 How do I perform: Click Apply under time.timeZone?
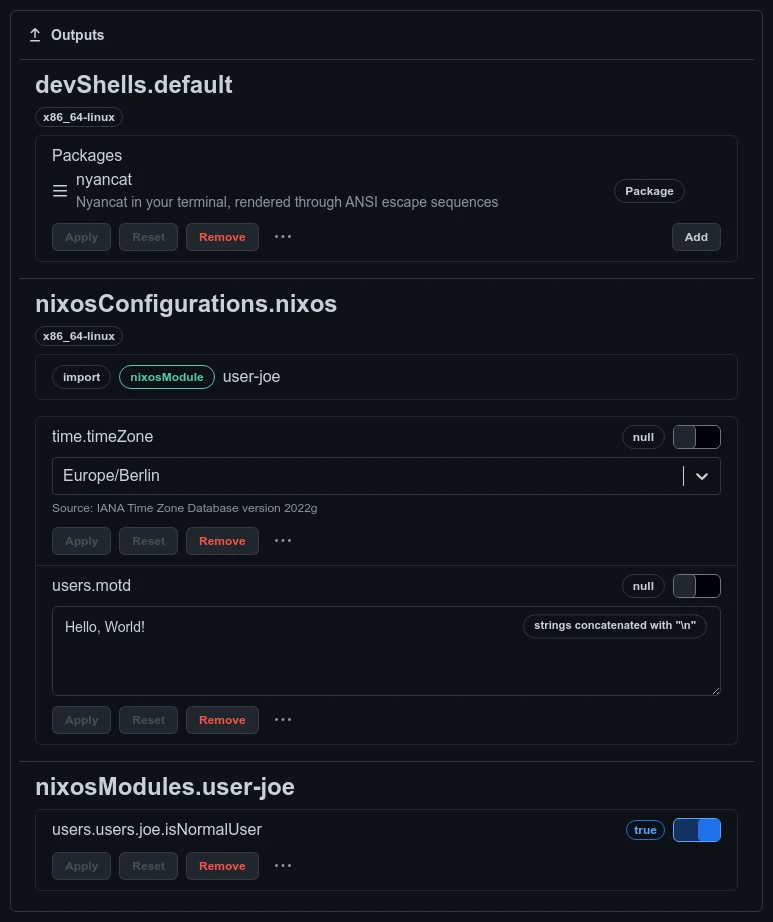click(81, 540)
